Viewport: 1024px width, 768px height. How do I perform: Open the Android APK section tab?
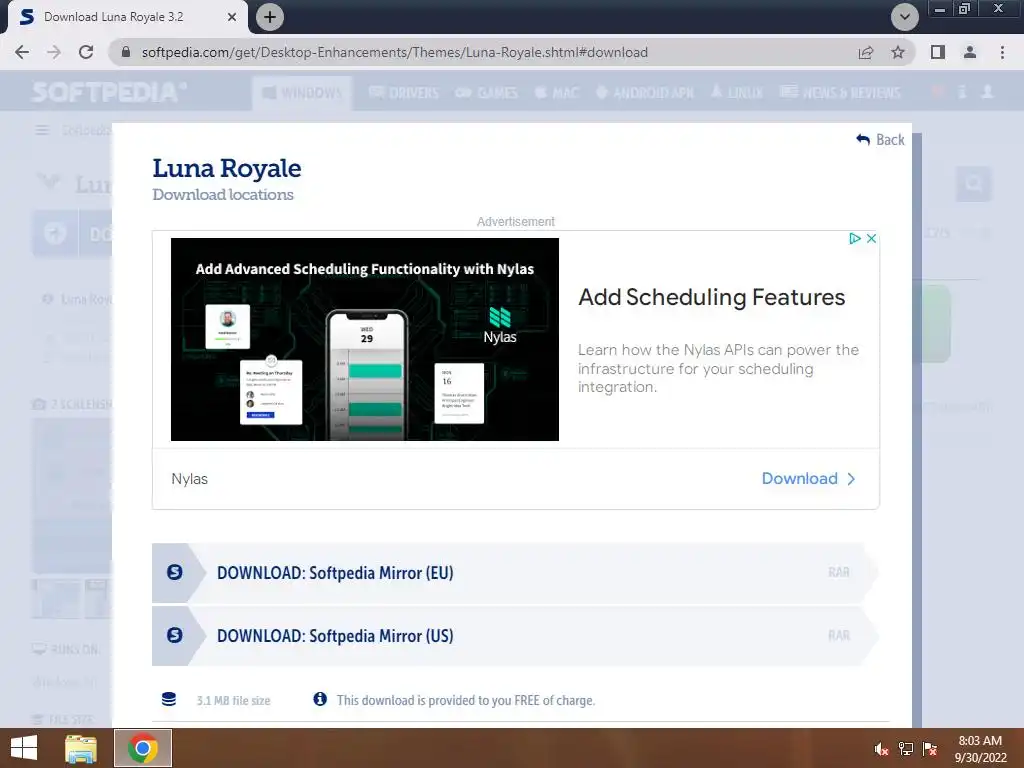(645, 93)
